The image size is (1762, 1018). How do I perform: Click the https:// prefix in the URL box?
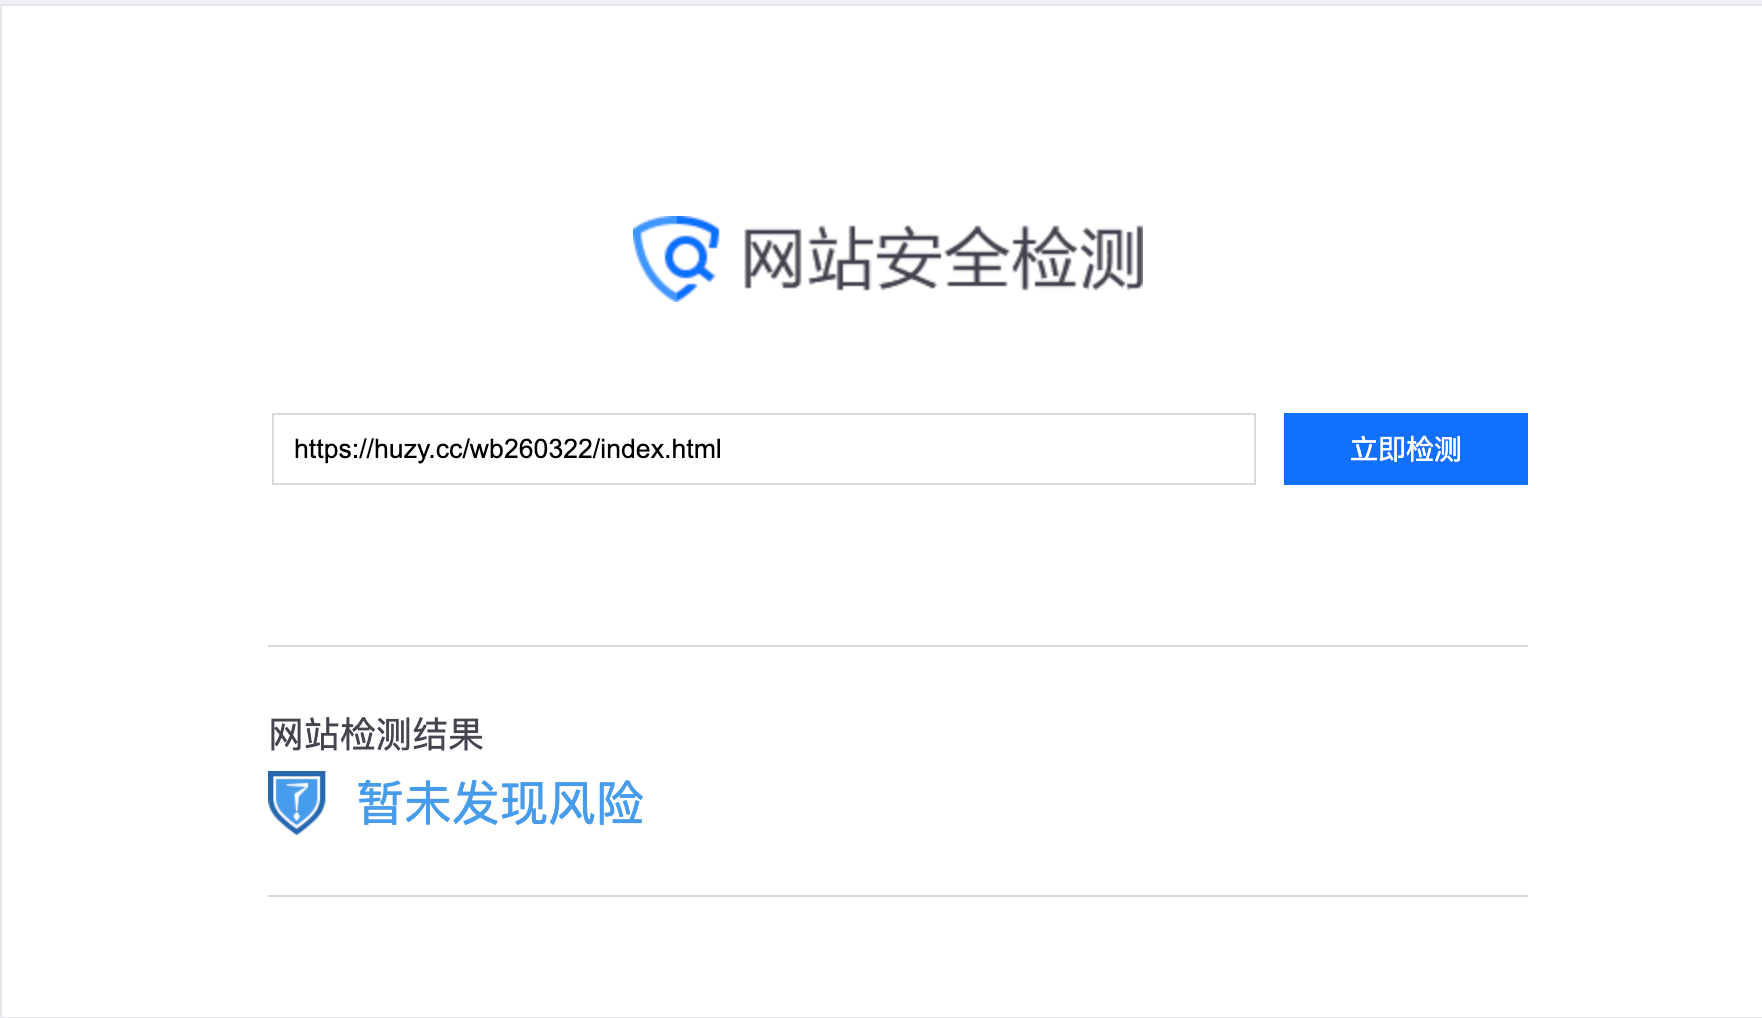pos(333,449)
